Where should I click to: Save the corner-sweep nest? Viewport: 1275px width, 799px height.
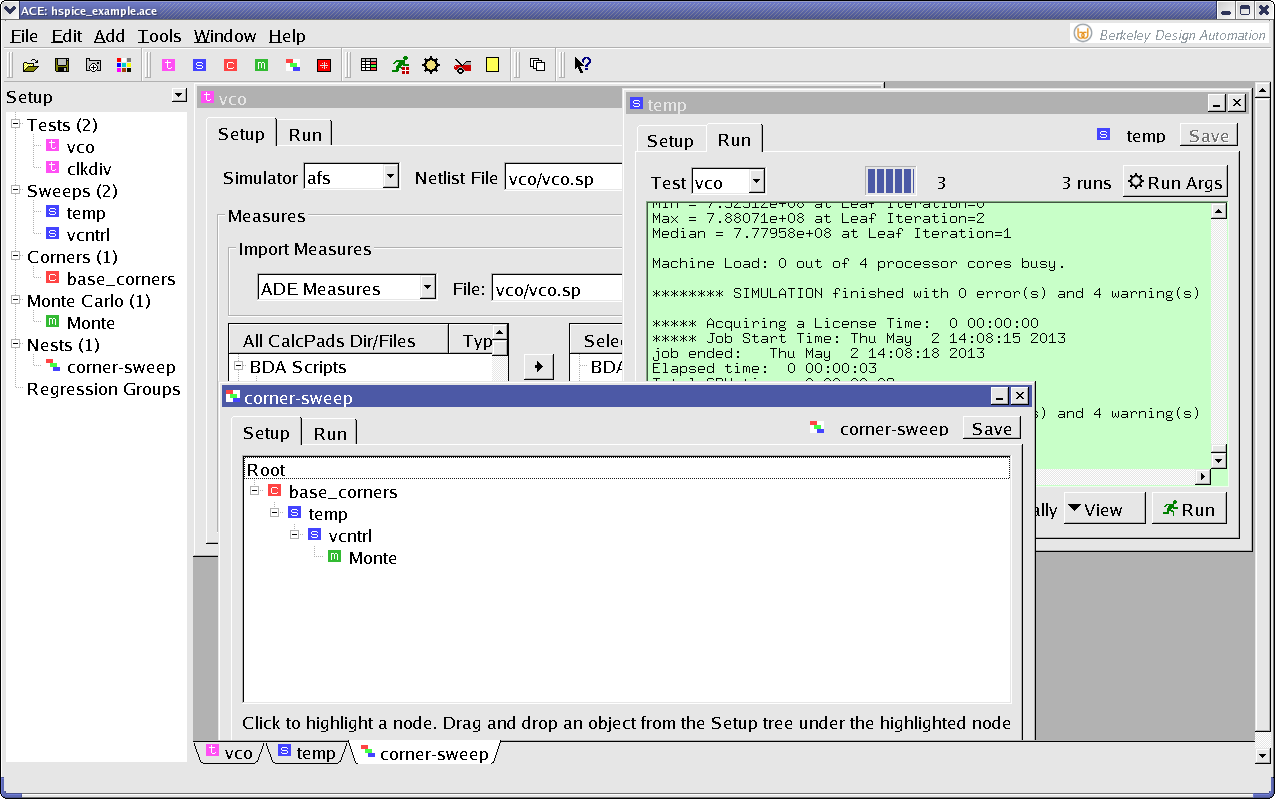point(991,429)
